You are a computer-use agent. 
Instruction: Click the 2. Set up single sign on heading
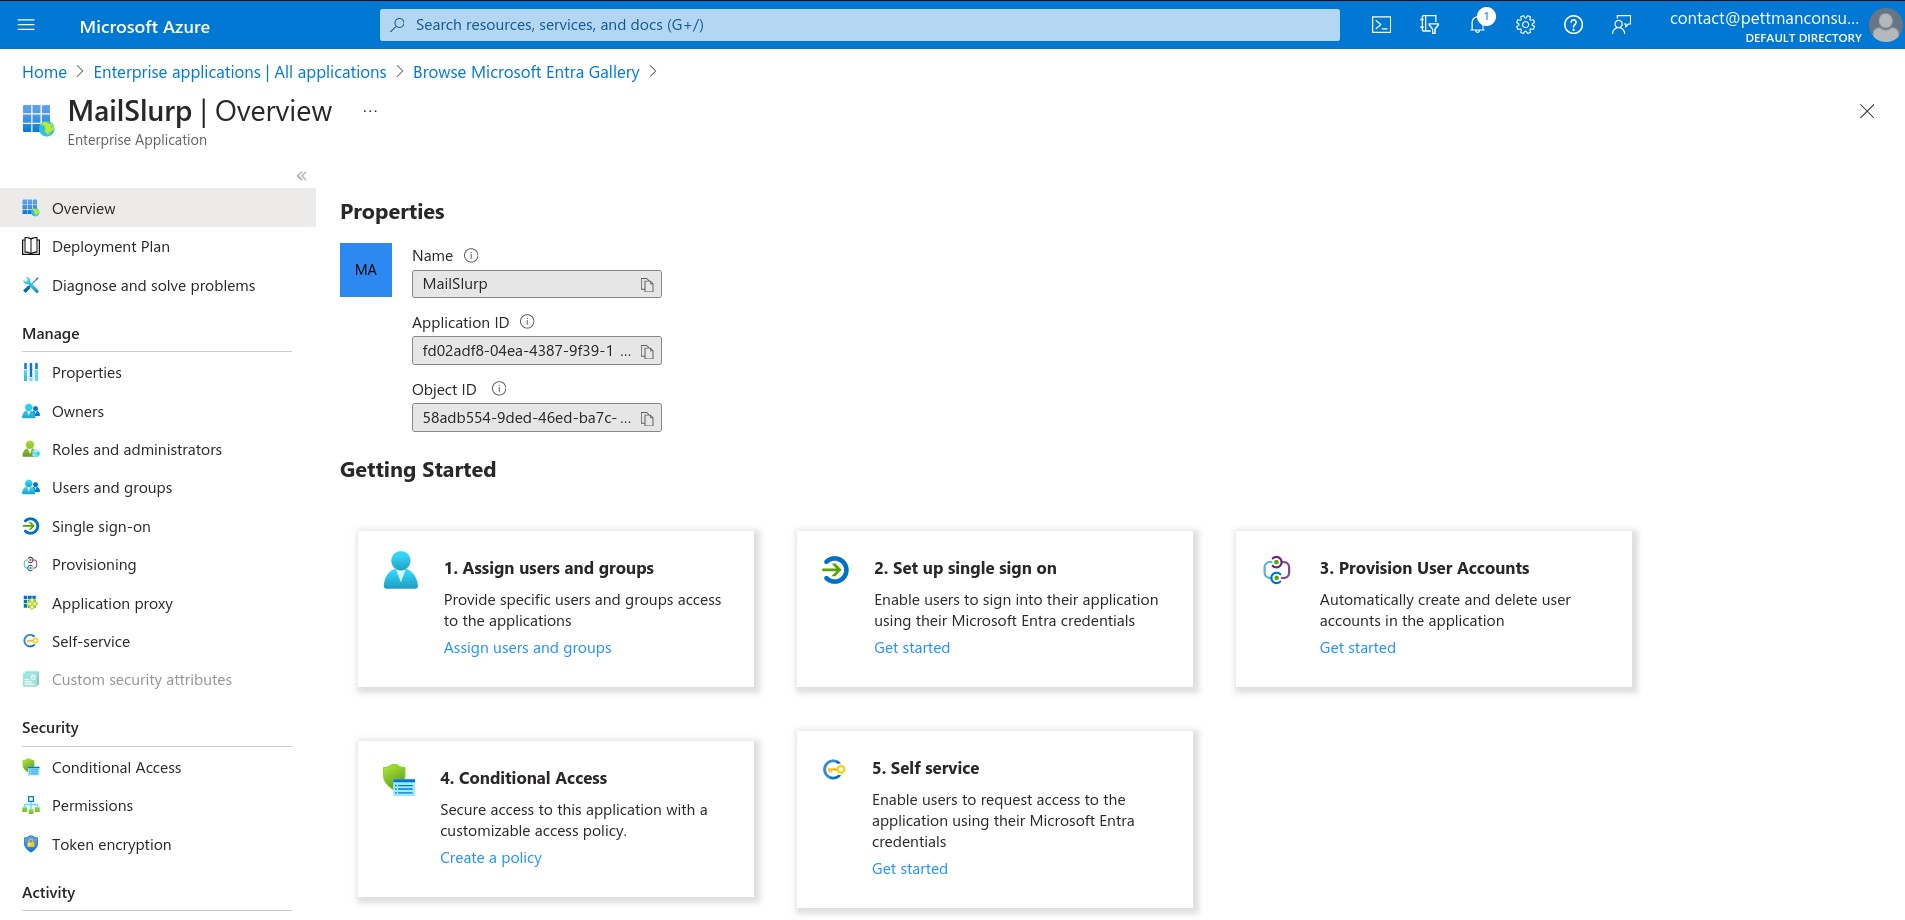click(965, 568)
